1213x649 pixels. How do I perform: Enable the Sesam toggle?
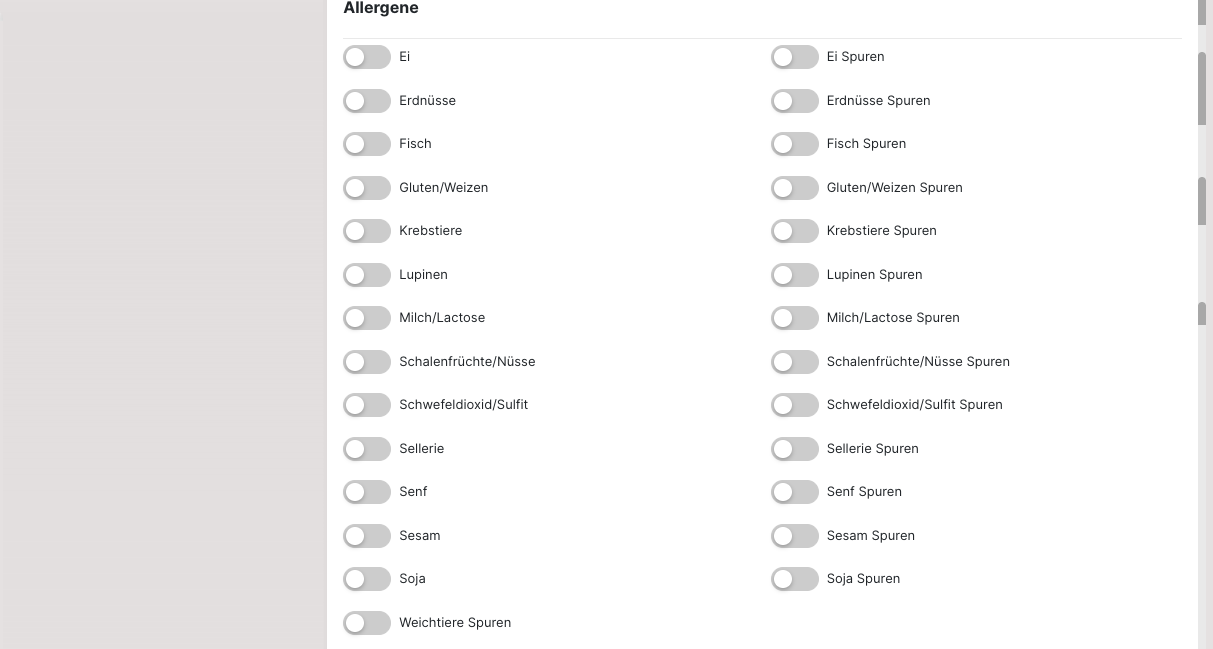(x=367, y=536)
